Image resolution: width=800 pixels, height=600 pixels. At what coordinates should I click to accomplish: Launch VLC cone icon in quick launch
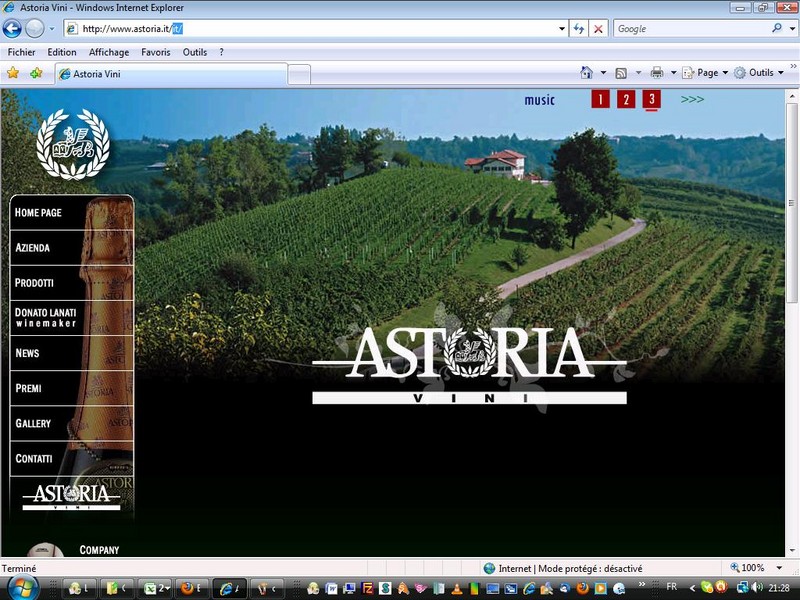pos(457,588)
